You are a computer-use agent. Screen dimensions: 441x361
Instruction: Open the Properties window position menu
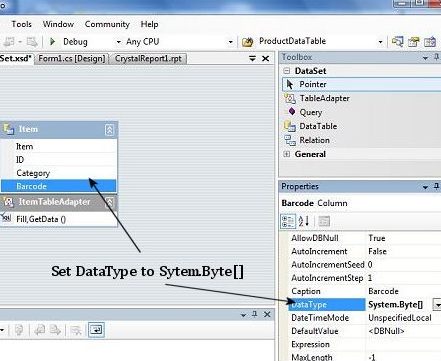[x=425, y=187]
